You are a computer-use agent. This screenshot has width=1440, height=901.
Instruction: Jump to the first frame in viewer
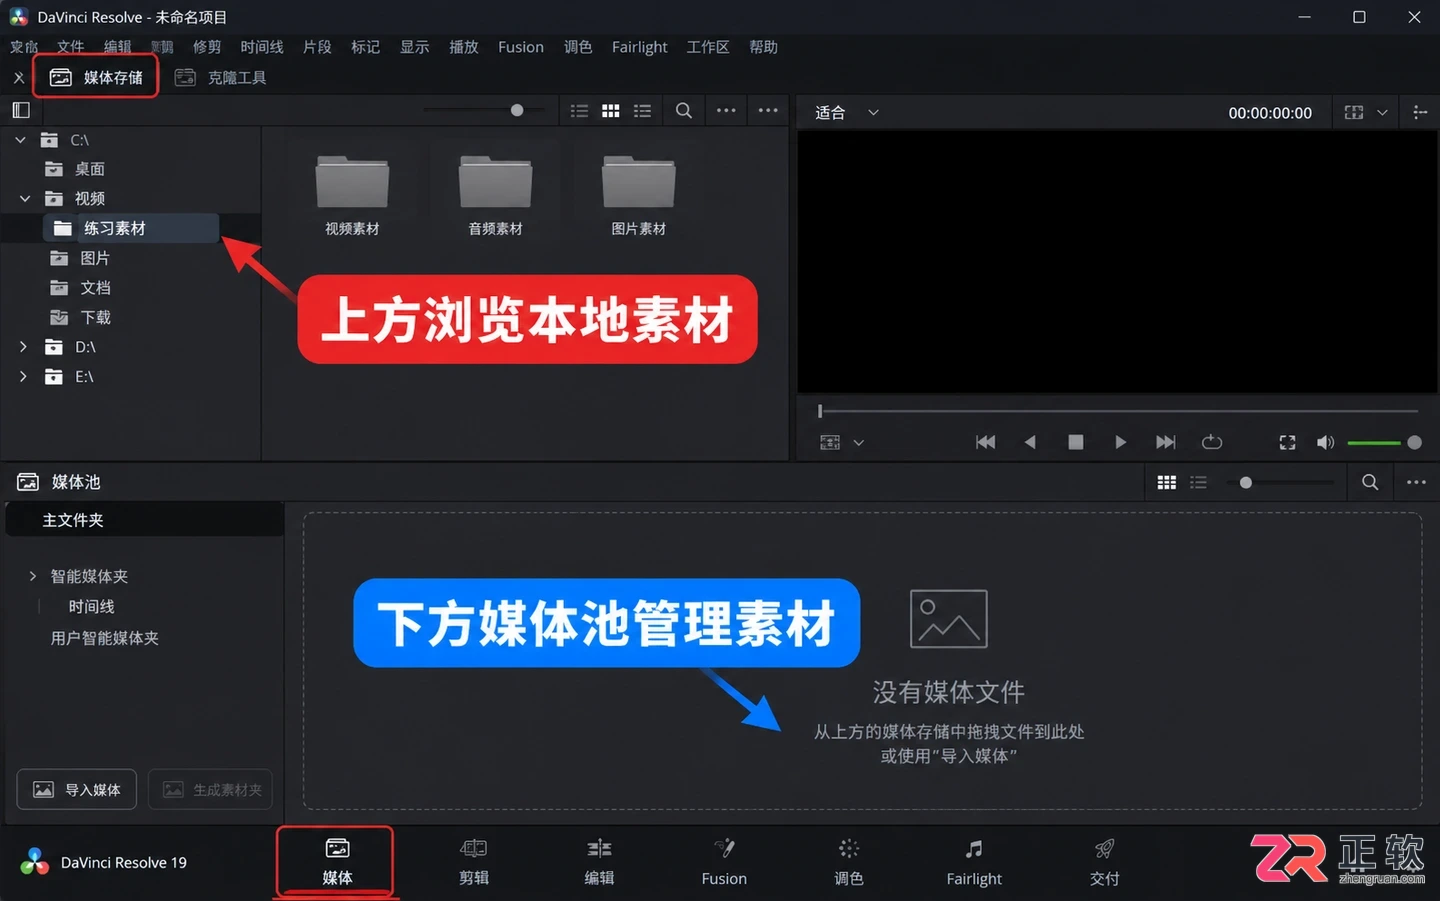pyautogui.click(x=985, y=442)
